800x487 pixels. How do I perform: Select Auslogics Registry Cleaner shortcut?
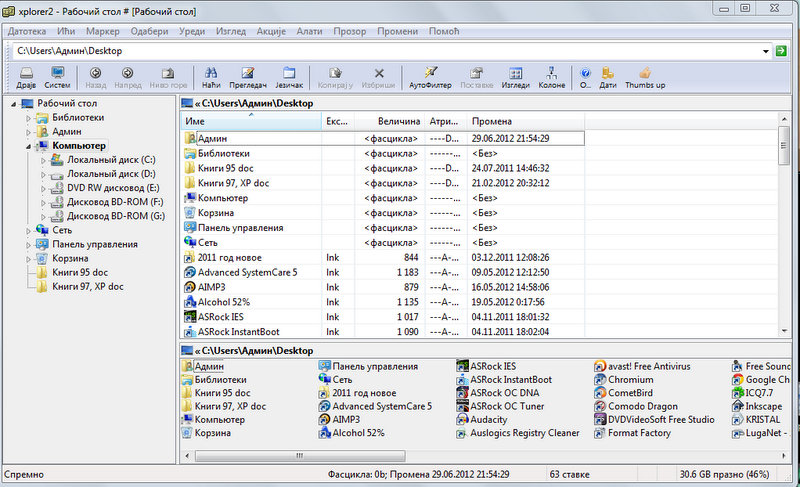click(518, 432)
